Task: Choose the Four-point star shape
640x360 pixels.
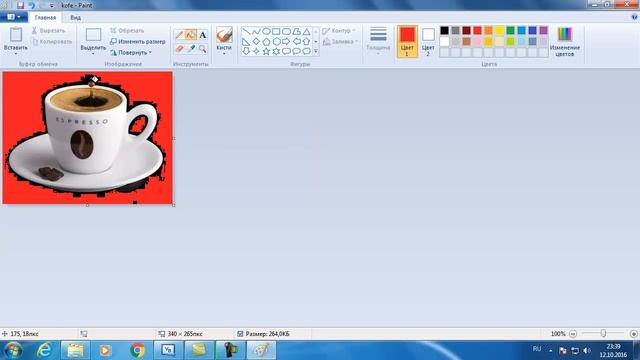Action: [x=256, y=51]
